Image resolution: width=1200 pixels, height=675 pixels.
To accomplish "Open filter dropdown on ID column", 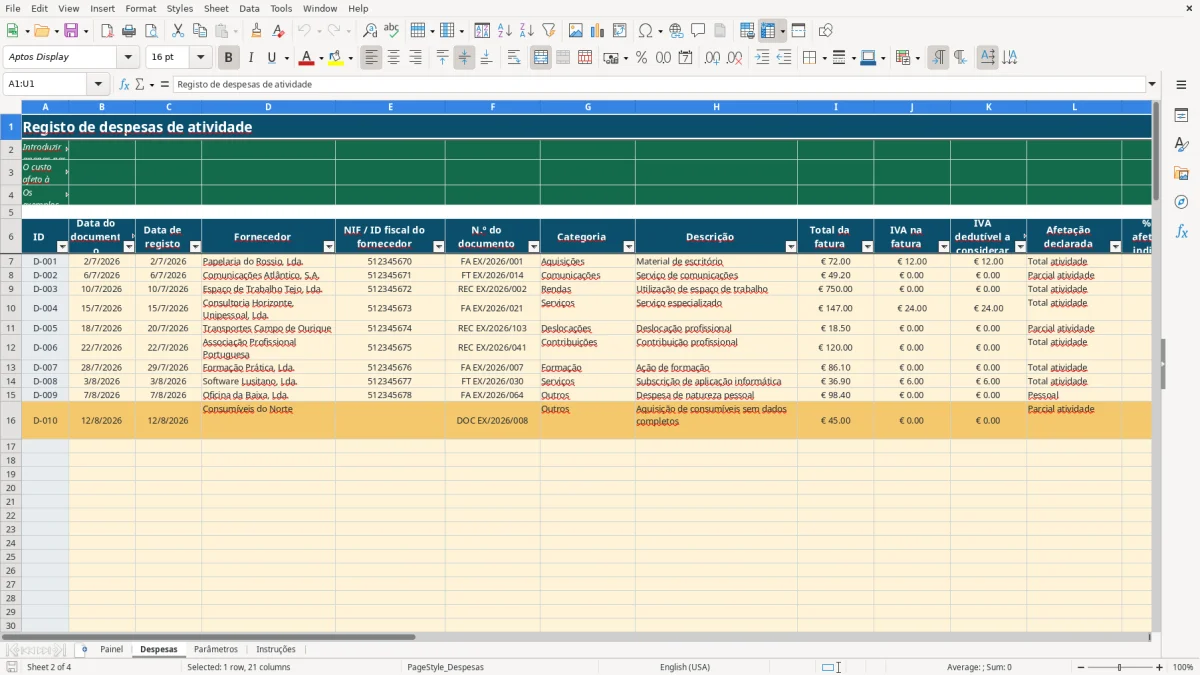I will 62,246.
